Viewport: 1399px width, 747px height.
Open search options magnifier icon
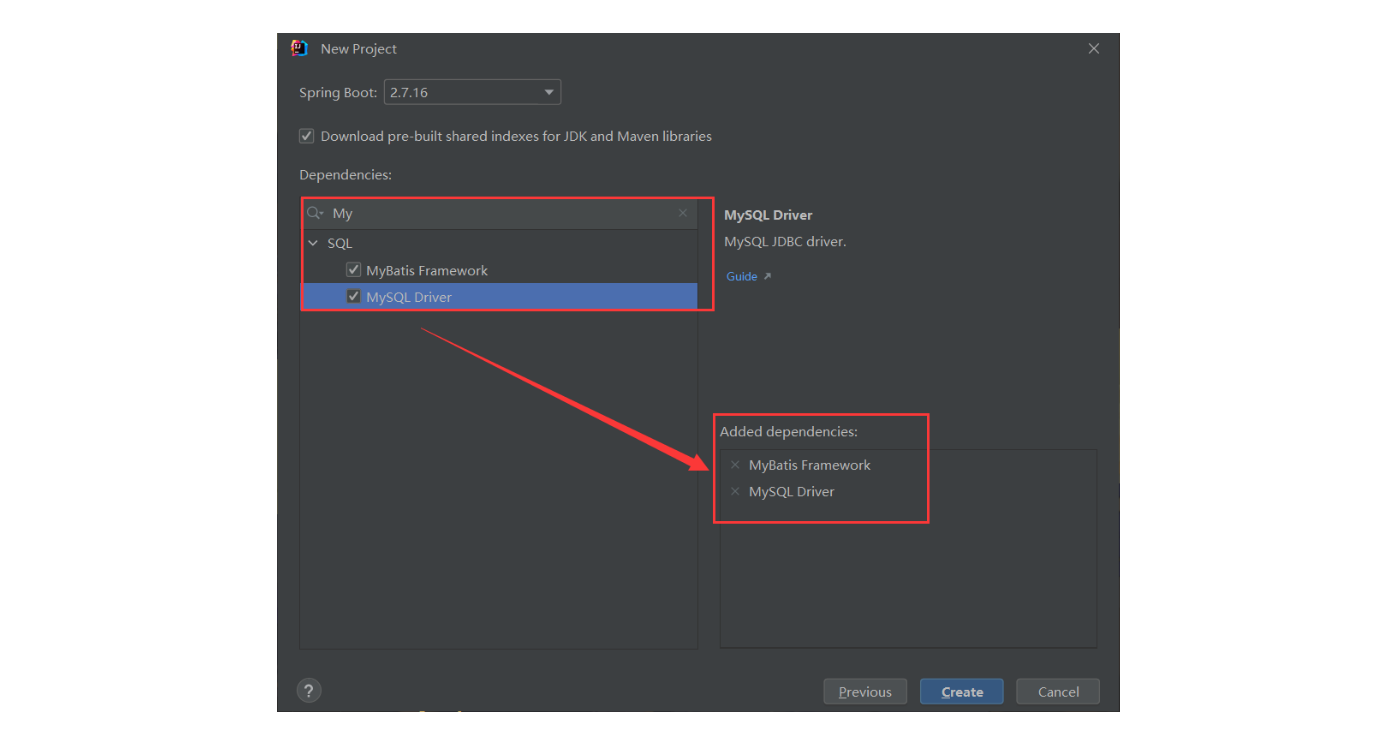[315, 213]
